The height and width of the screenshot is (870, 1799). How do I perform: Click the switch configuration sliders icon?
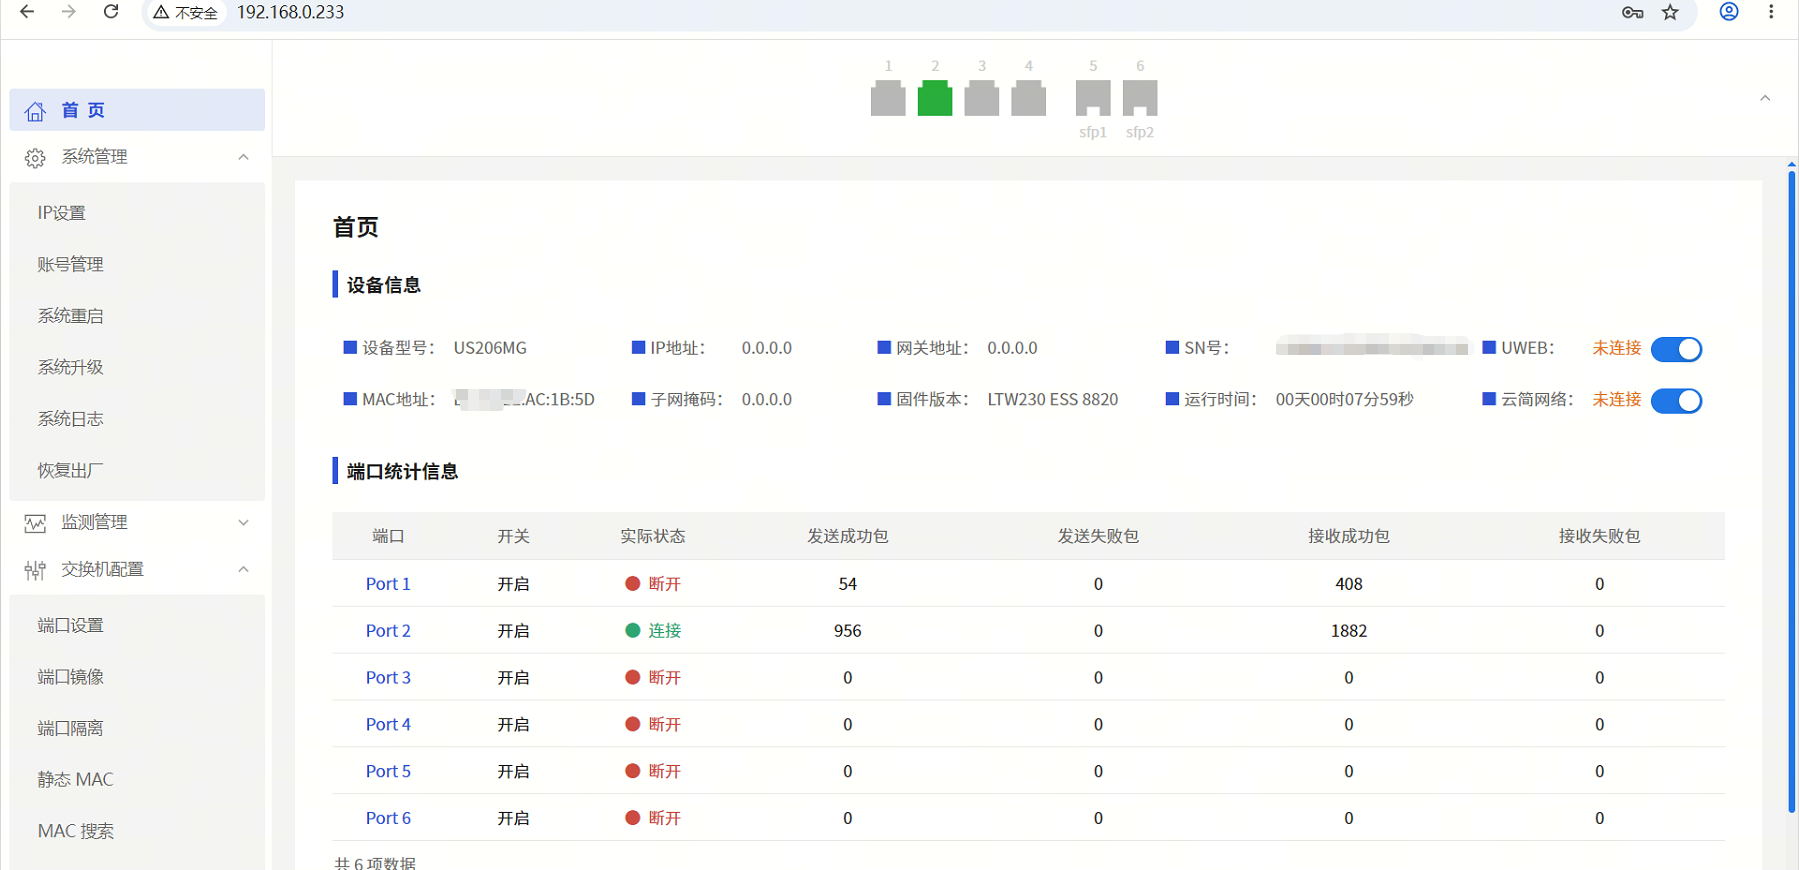pos(35,570)
